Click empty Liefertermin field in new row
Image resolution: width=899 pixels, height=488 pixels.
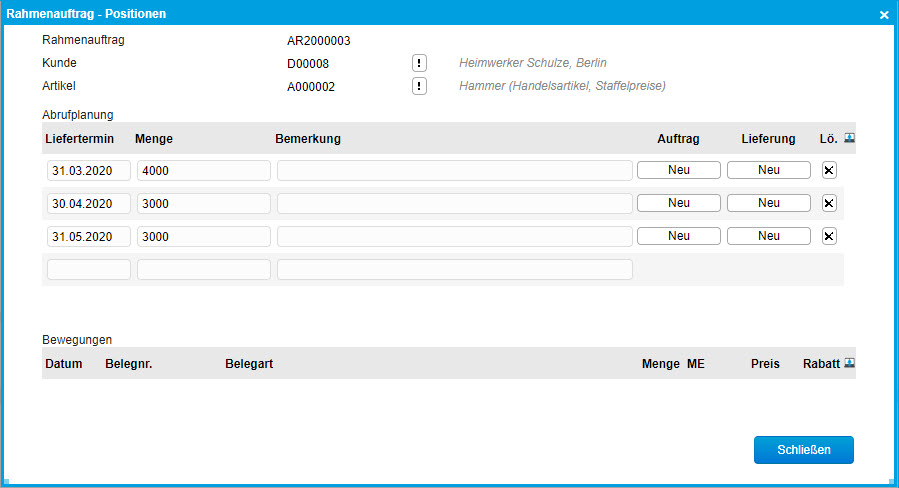click(89, 270)
